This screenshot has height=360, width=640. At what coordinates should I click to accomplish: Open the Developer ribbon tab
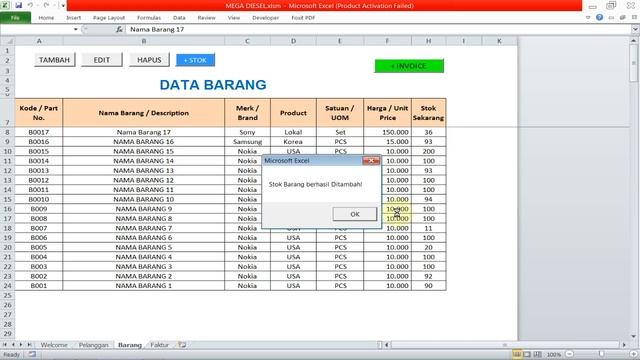[266, 18]
